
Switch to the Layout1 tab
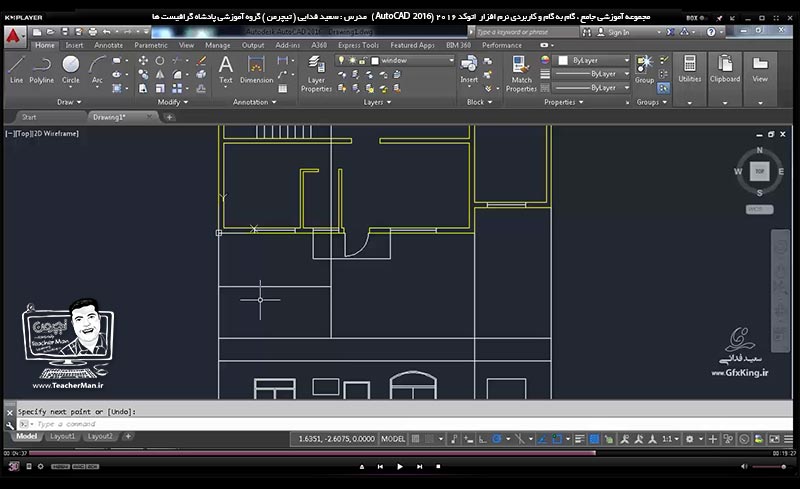point(62,436)
